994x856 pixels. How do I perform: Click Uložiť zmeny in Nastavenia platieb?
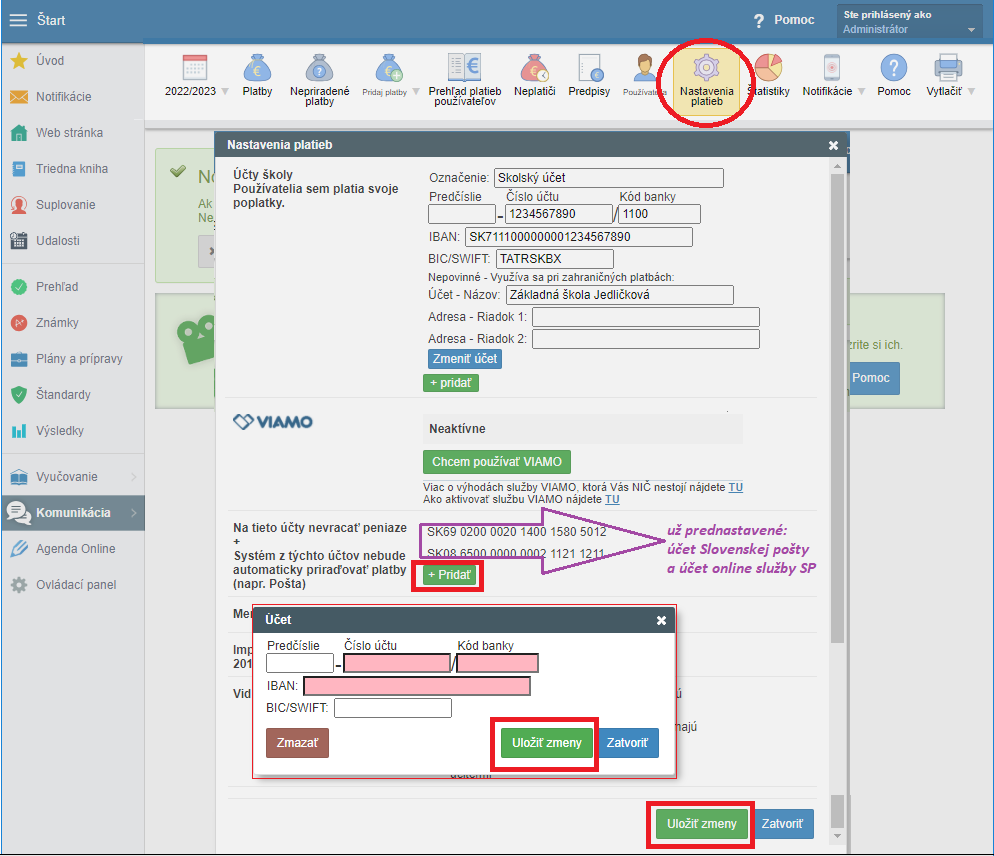(702, 824)
